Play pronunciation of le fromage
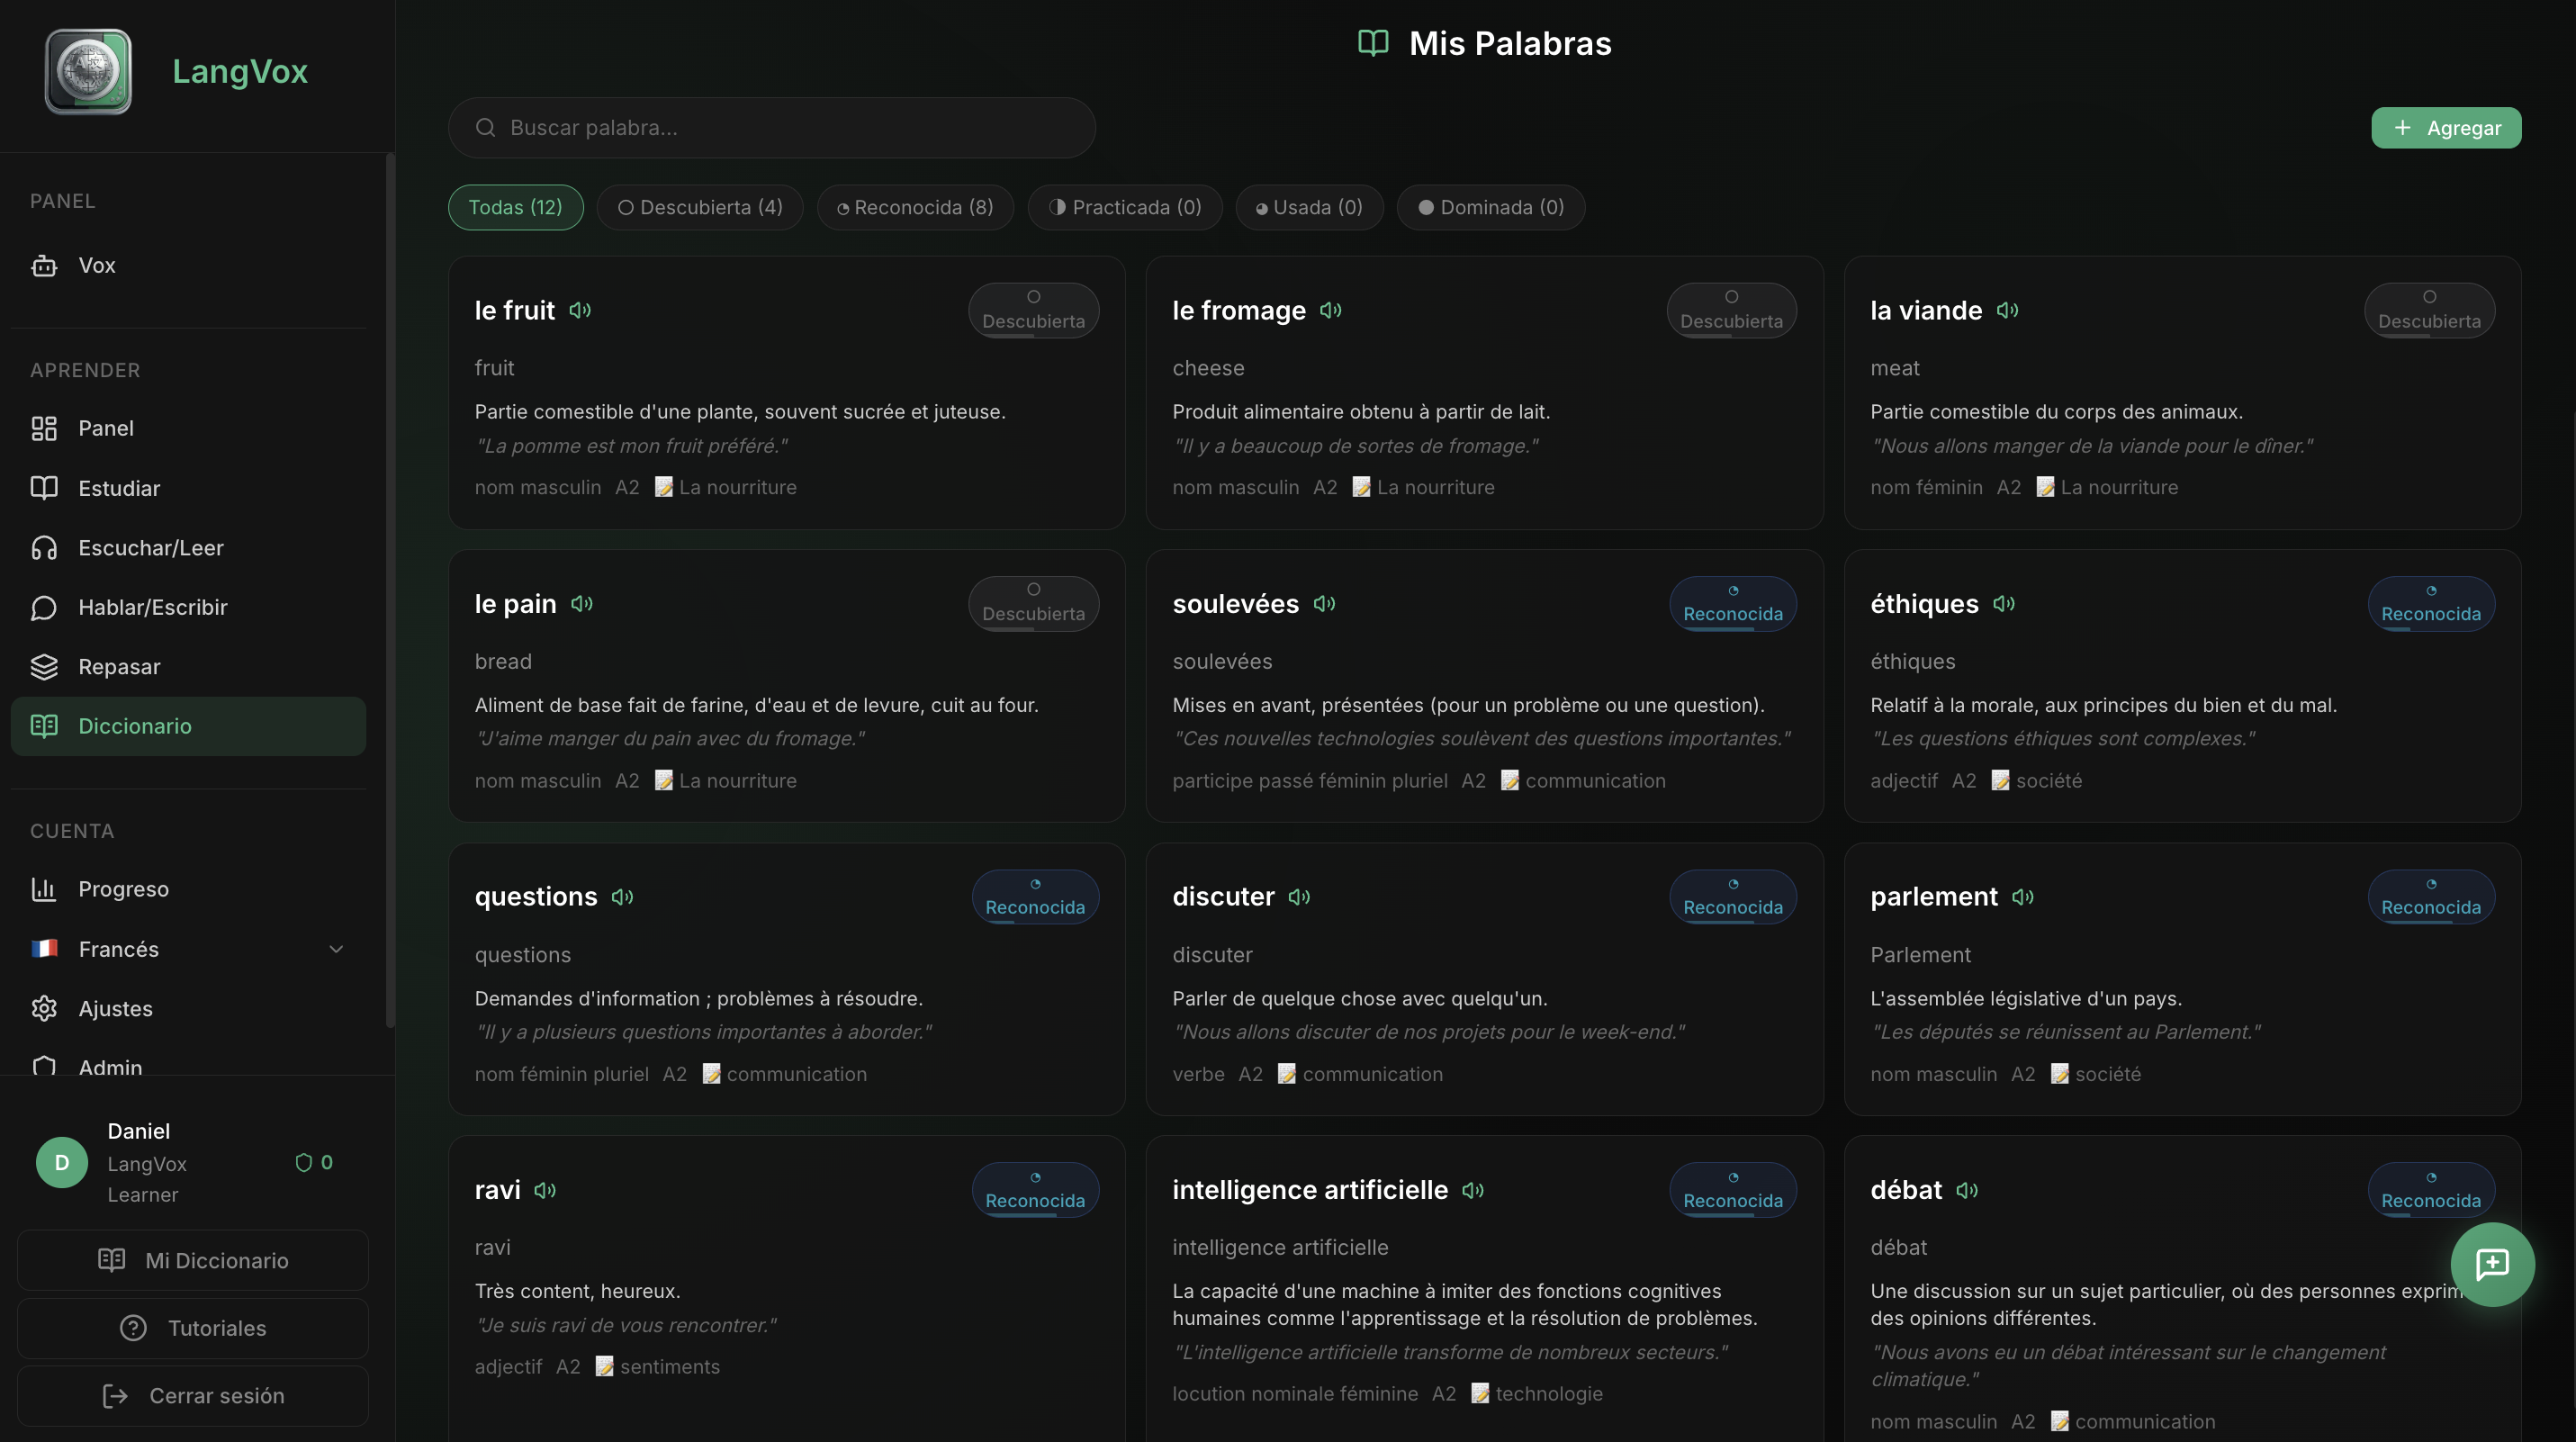Screen dimensions: 2576x1442 (1330, 310)
